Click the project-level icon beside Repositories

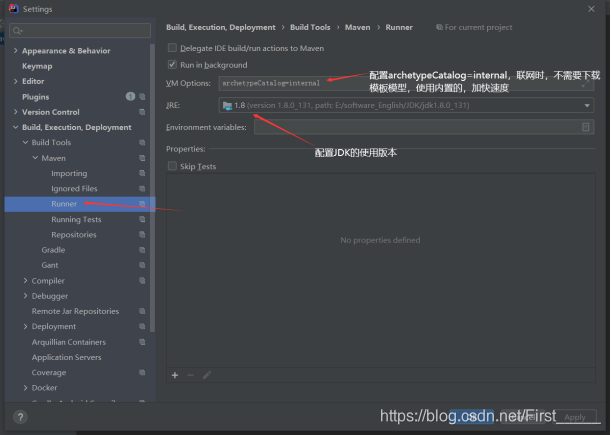pyautogui.click(x=142, y=235)
